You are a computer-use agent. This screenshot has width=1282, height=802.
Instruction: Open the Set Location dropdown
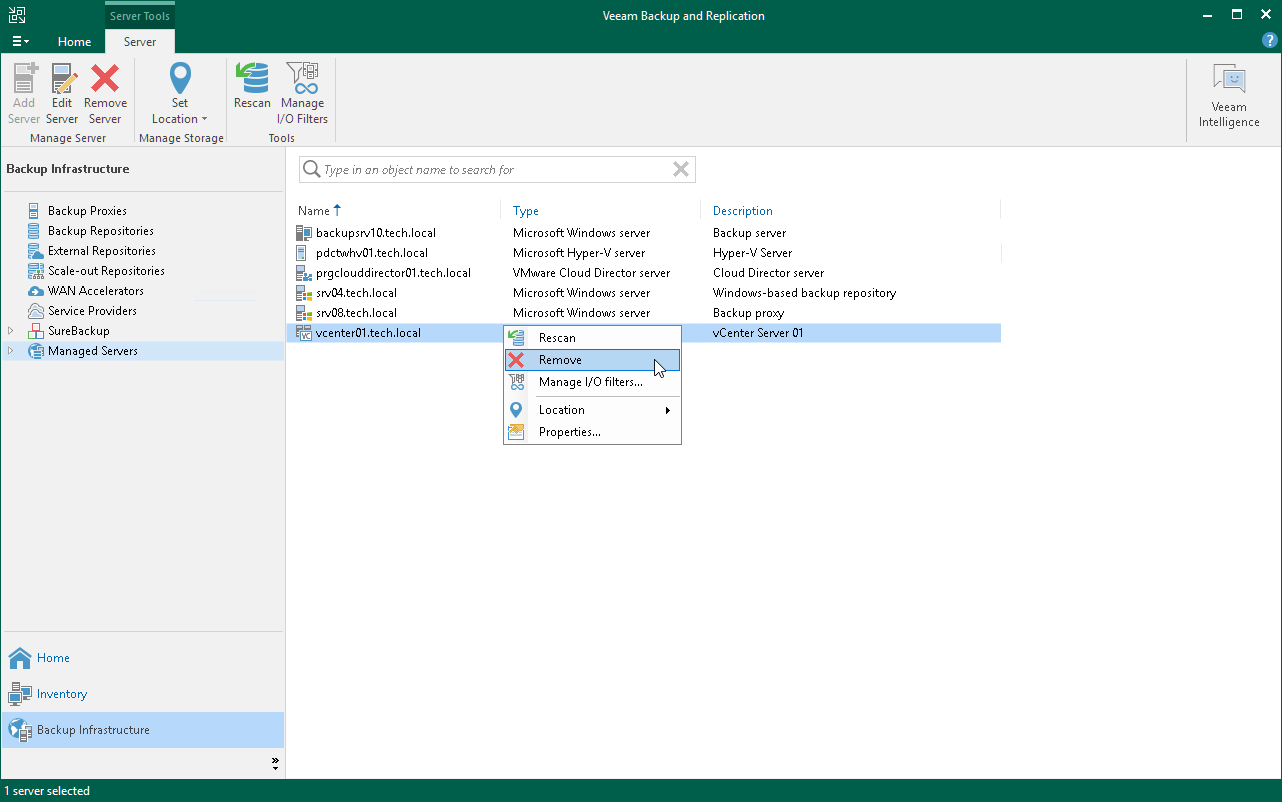pyautogui.click(x=180, y=94)
